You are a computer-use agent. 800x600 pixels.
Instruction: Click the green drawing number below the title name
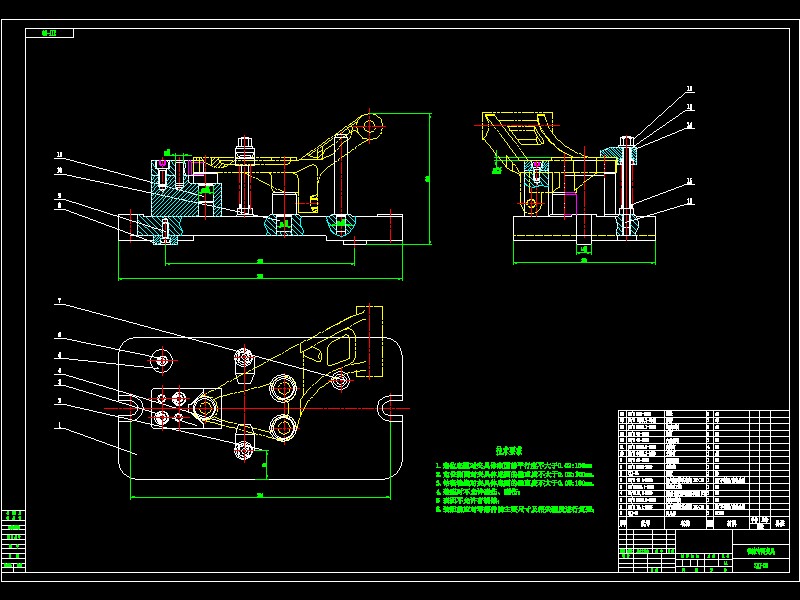(761, 565)
